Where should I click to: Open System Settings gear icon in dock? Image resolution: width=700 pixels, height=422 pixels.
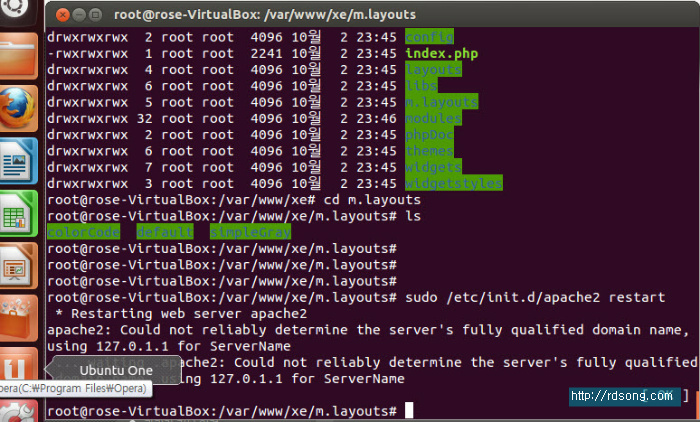tap(17, 412)
